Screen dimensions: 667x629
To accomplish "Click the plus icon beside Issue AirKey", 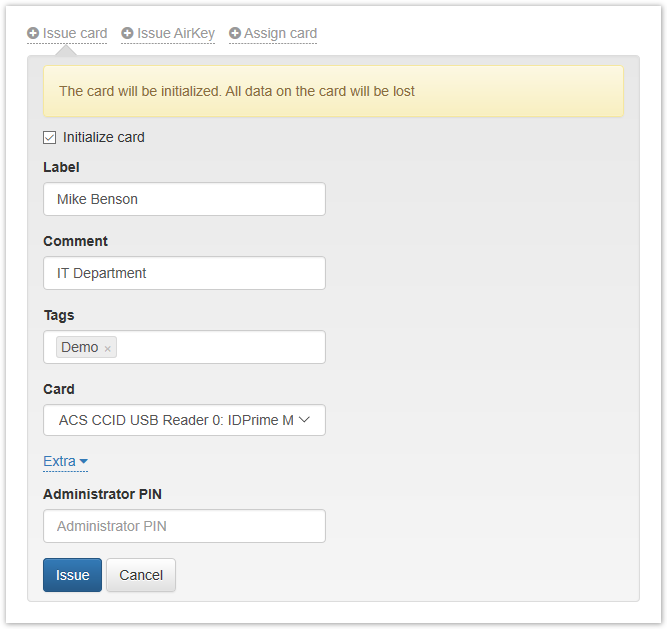I will tap(127, 33).
